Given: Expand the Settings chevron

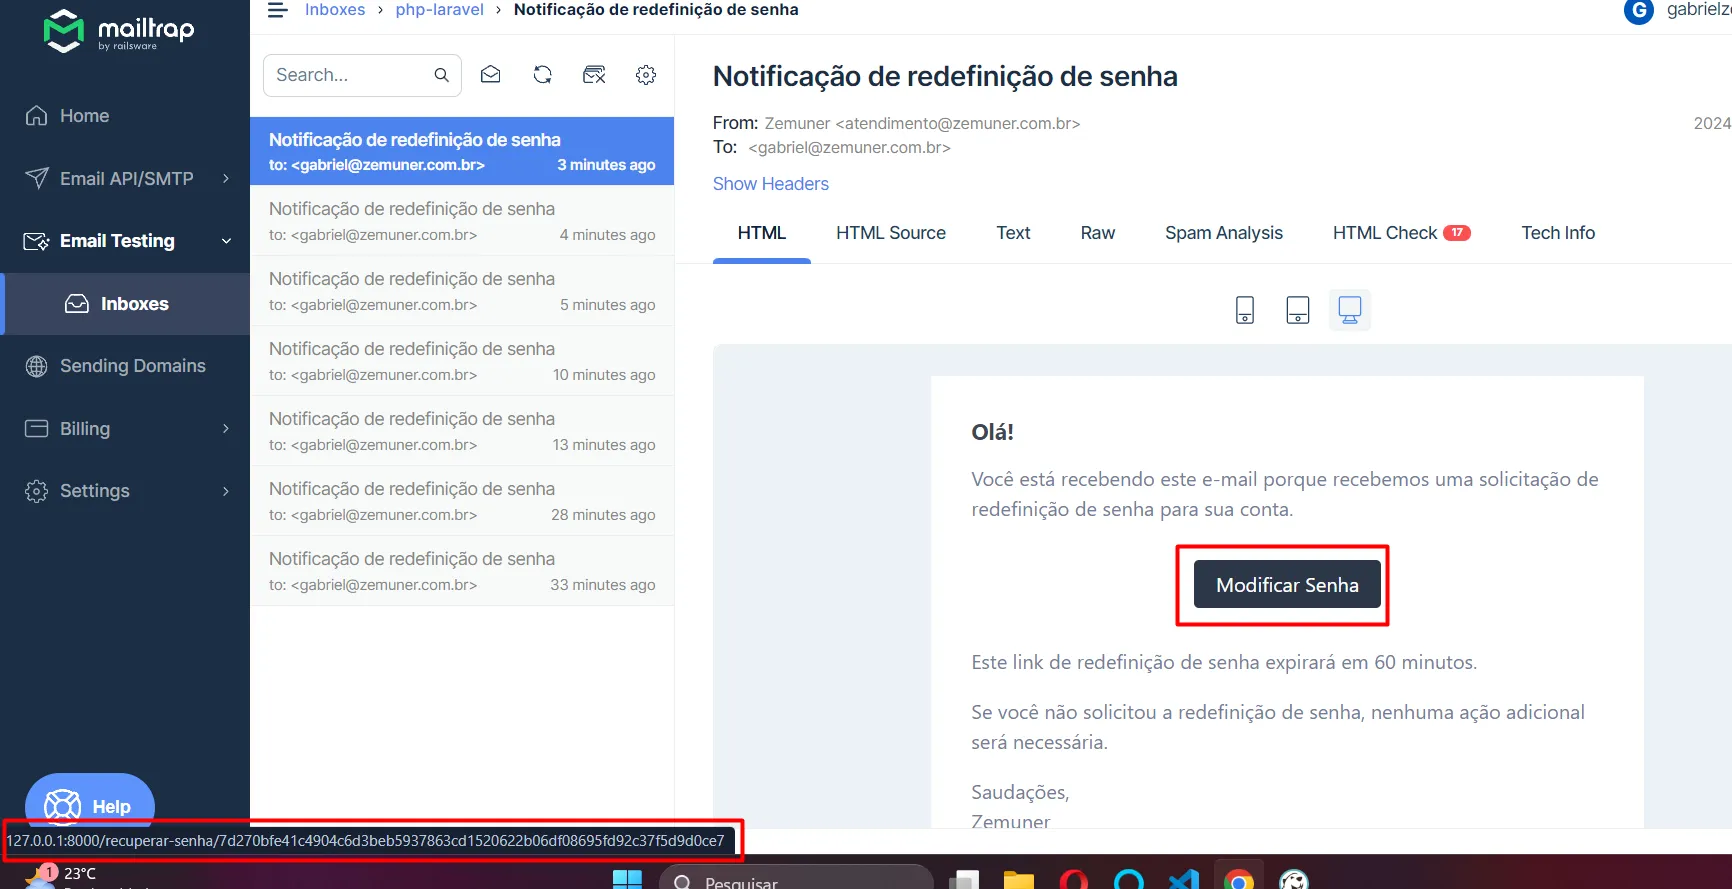Looking at the screenshot, I should [x=226, y=491].
